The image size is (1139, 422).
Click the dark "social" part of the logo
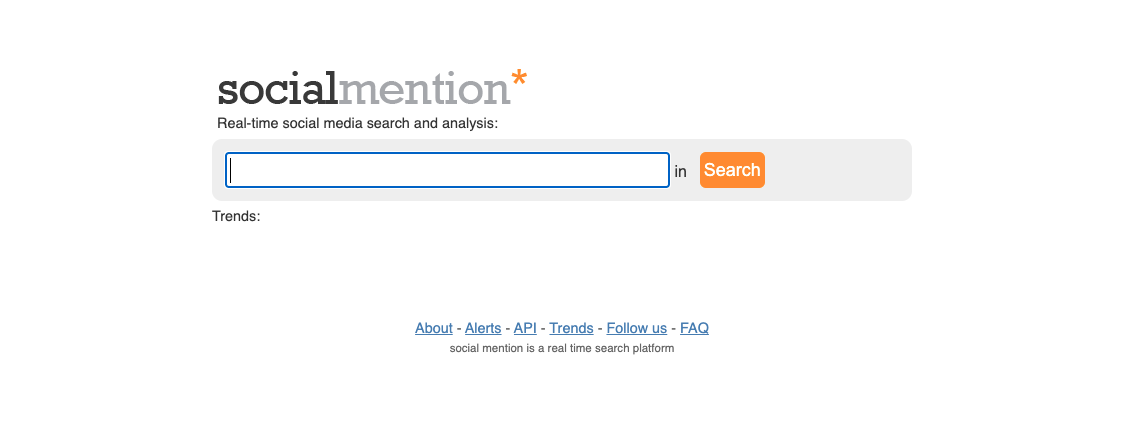point(277,89)
